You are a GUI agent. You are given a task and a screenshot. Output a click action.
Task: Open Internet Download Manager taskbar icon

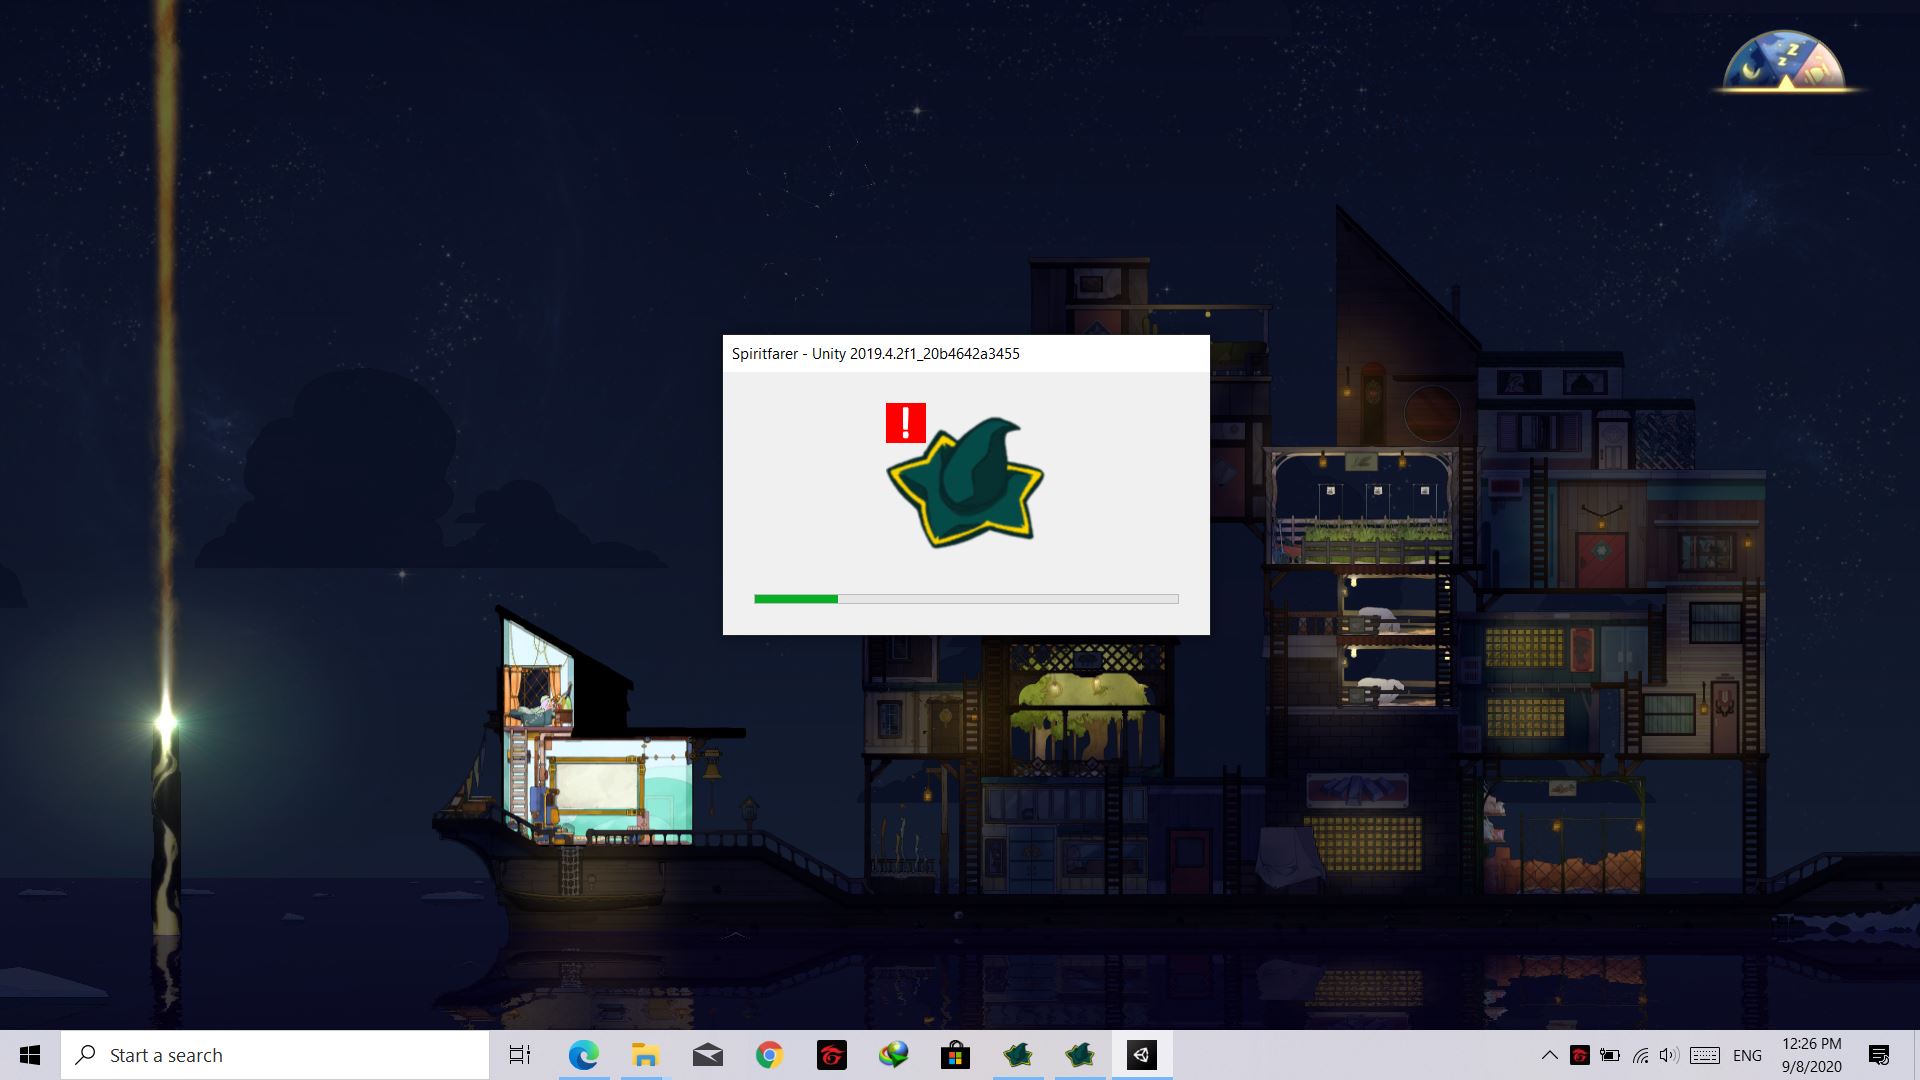(x=893, y=1055)
